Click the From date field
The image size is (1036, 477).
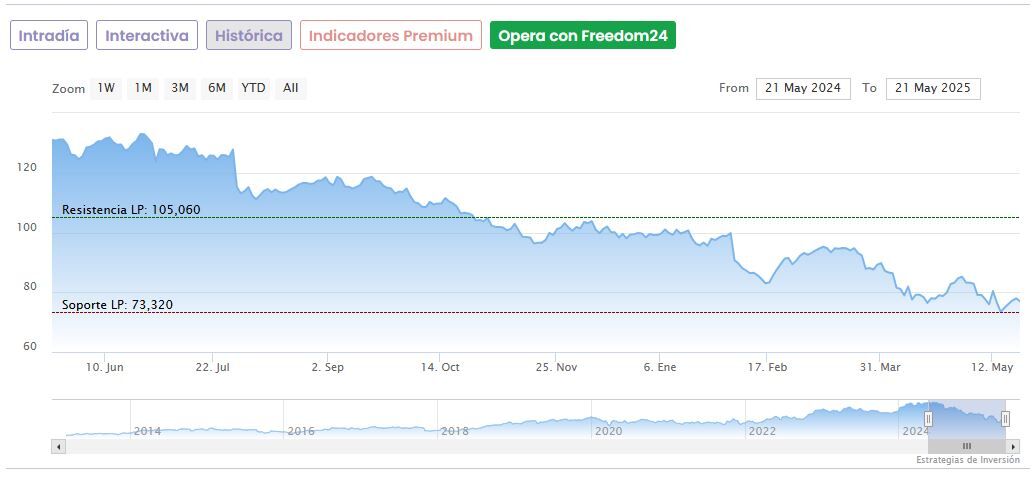click(803, 88)
